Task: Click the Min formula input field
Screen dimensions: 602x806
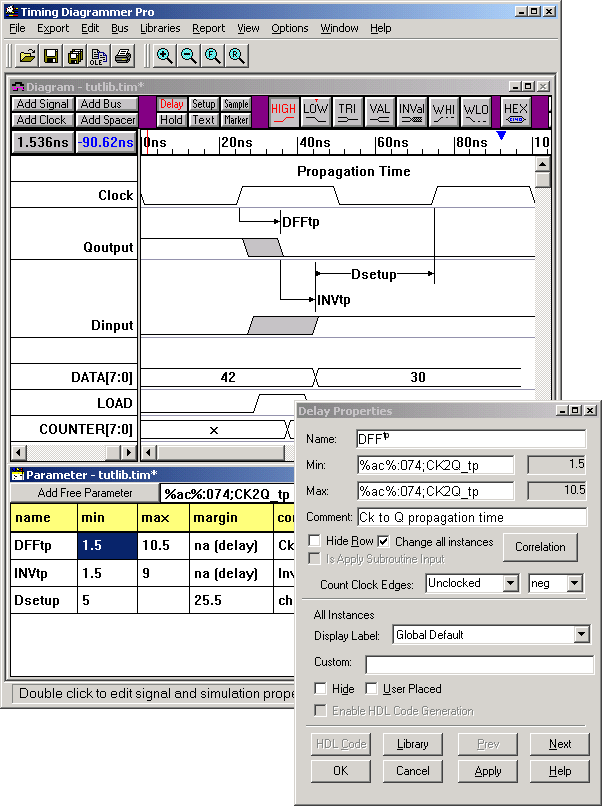Action: point(435,465)
